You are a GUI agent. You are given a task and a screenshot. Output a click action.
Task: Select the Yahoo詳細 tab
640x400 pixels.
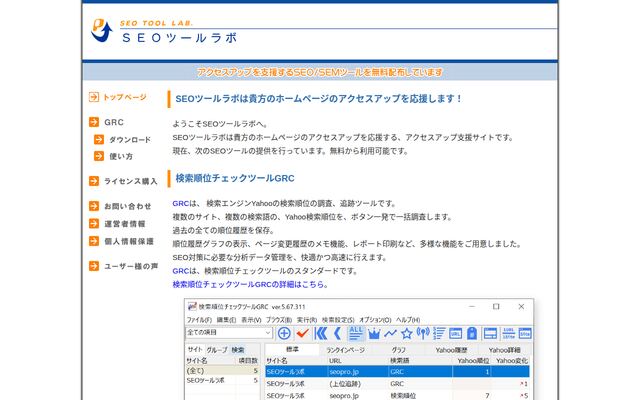504,350
